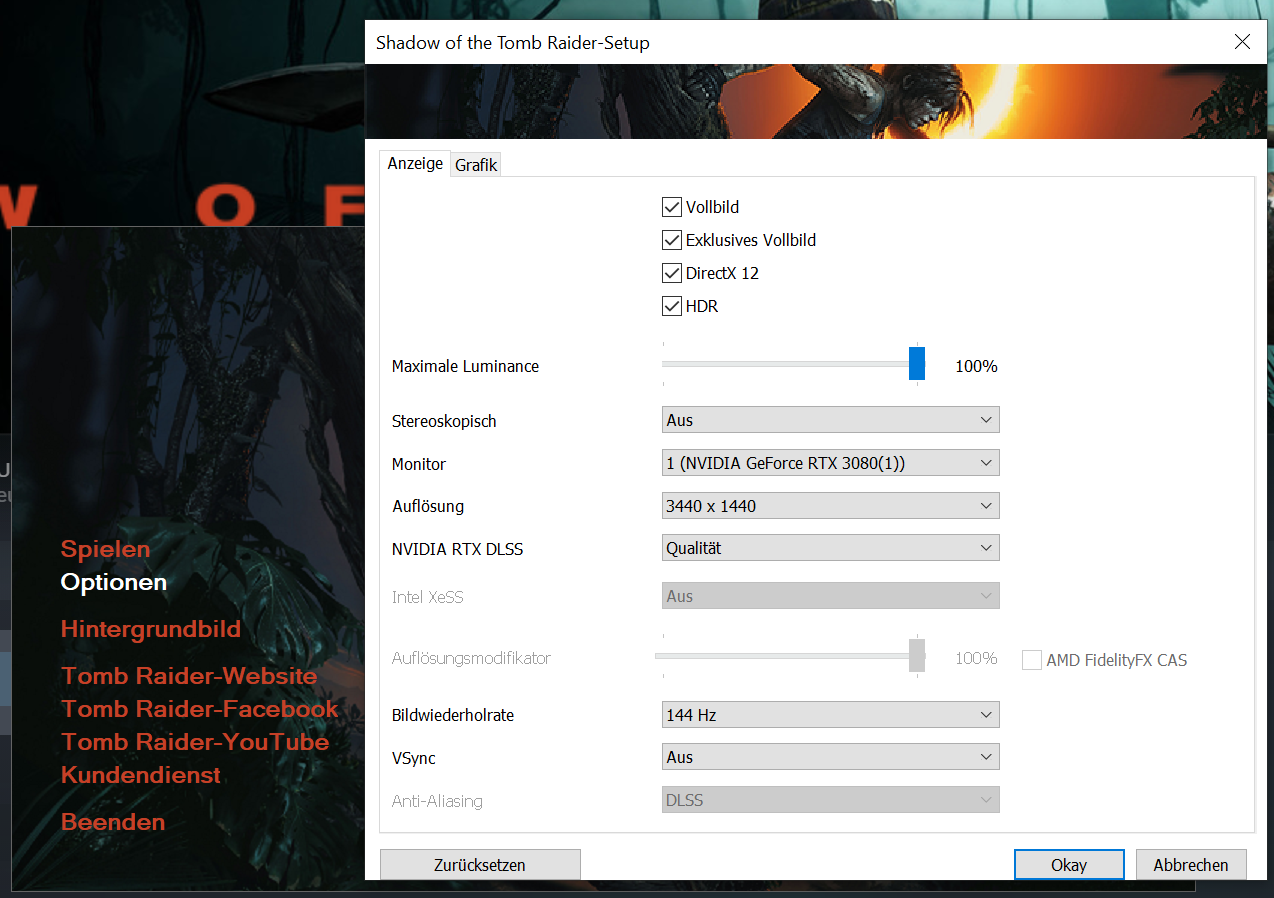Confirm settings with the Okay button
This screenshot has height=898, width=1274.
[1069, 865]
